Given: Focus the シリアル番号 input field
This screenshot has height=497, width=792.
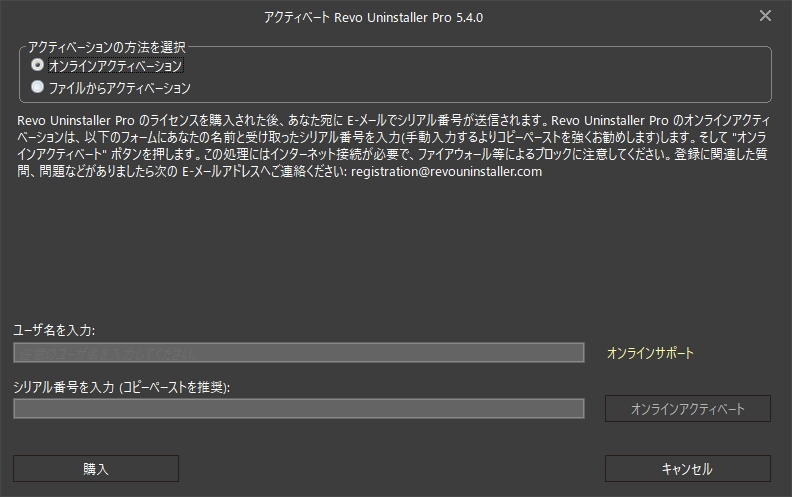Looking at the screenshot, I should coord(299,409).
